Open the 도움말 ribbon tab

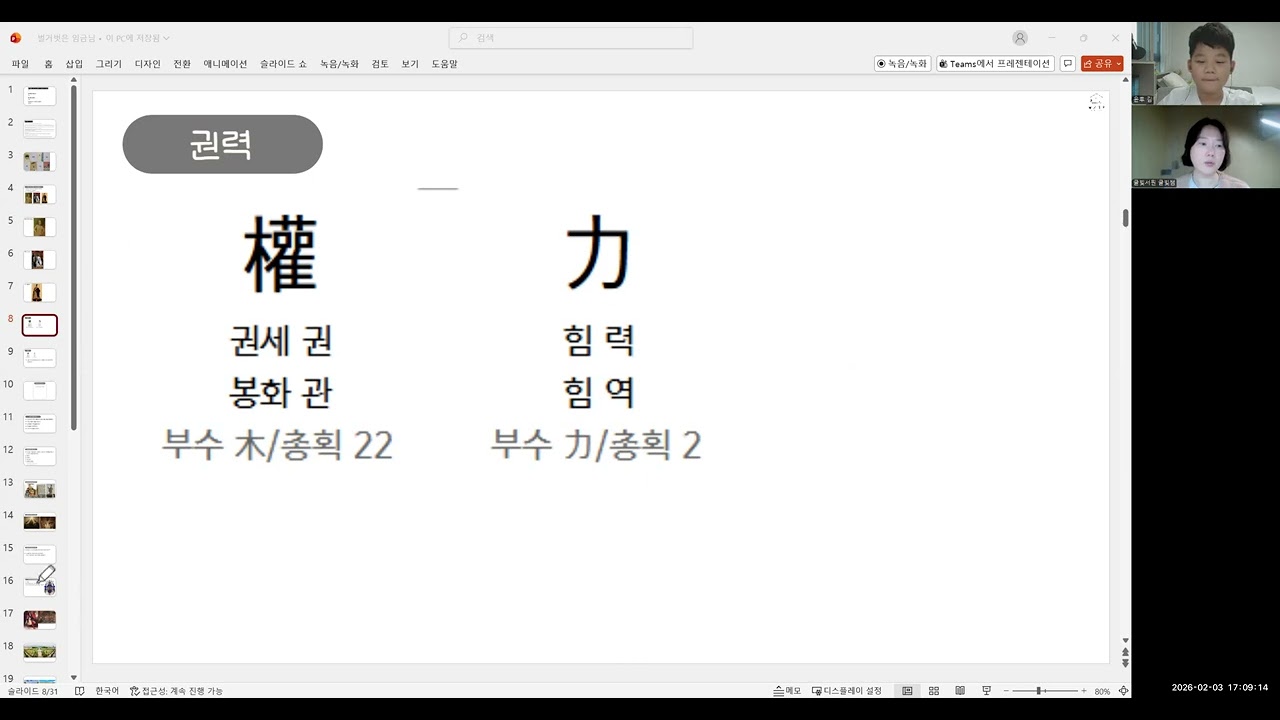coord(445,64)
